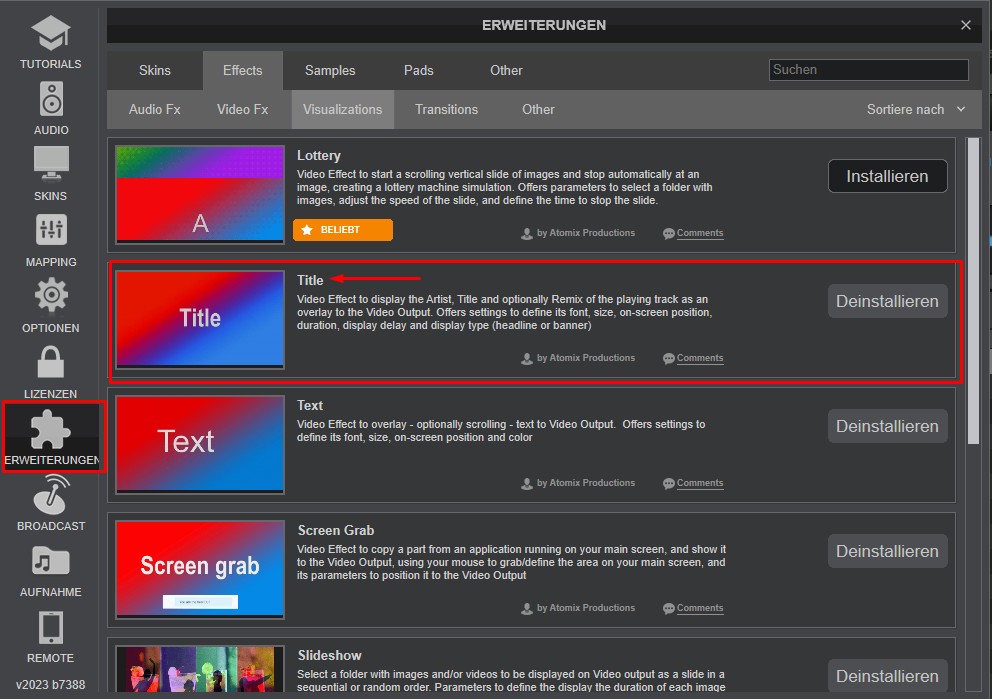Select the Transitions subtab

pos(446,110)
